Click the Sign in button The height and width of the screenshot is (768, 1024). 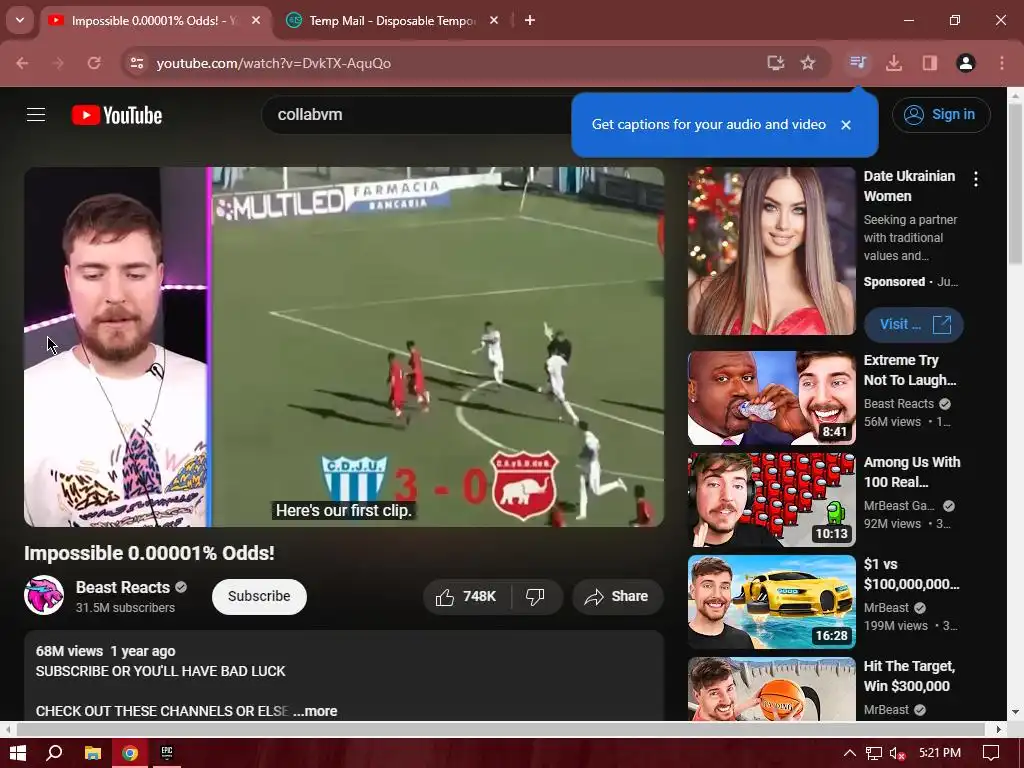(x=941, y=114)
